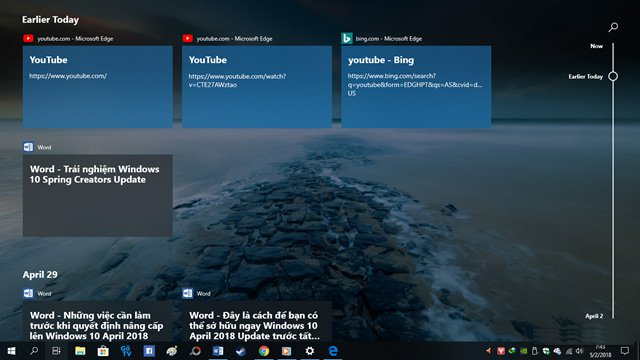
Task: Open Word Đây là cách để bạn document
Action: click(x=257, y=321)
